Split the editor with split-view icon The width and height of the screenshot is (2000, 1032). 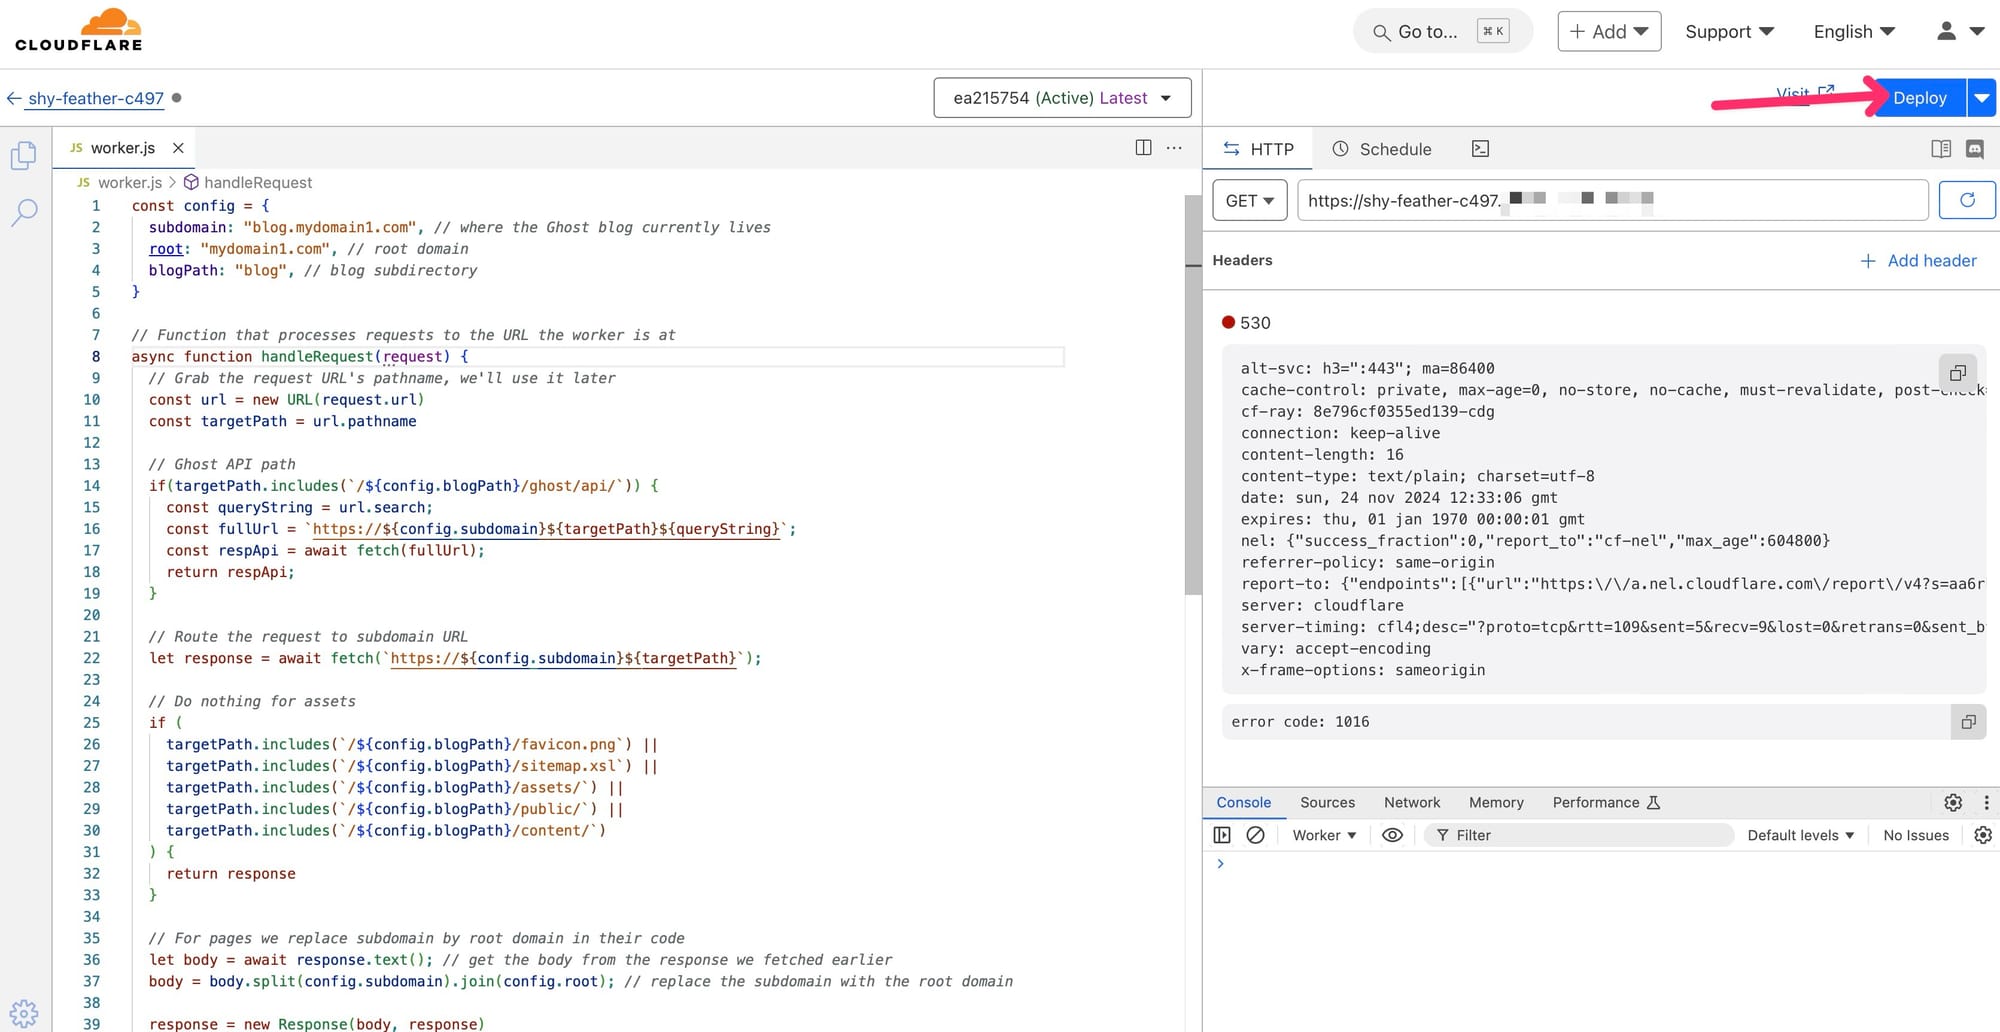1143,148
